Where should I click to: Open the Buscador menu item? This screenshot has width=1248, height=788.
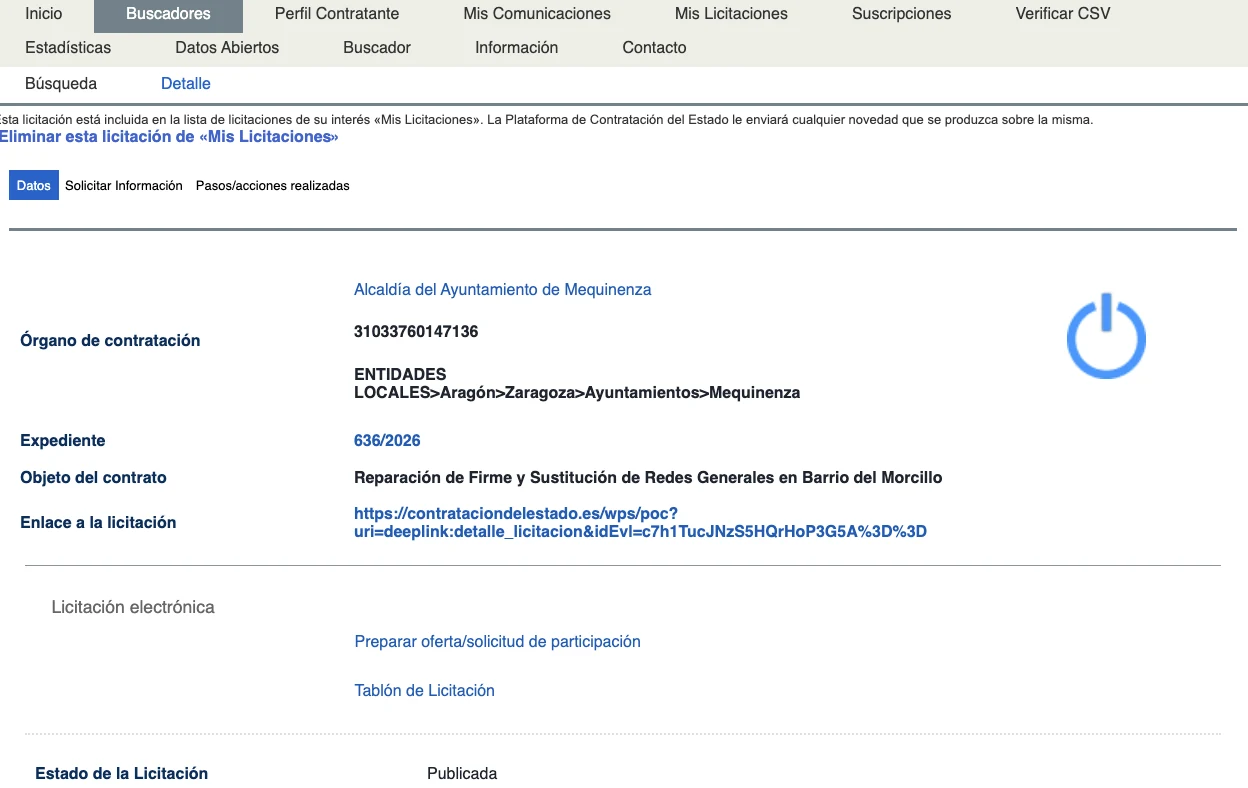pyautogui.click(x=377, y=47)
